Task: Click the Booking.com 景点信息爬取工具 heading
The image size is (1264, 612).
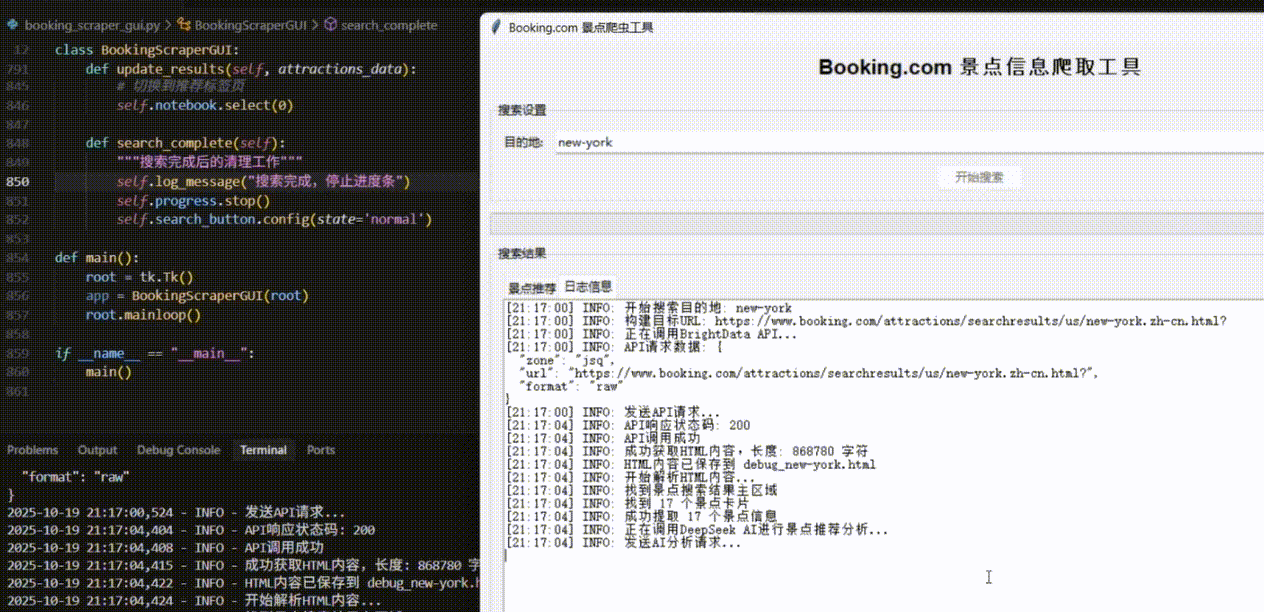Action: [979, 67]
